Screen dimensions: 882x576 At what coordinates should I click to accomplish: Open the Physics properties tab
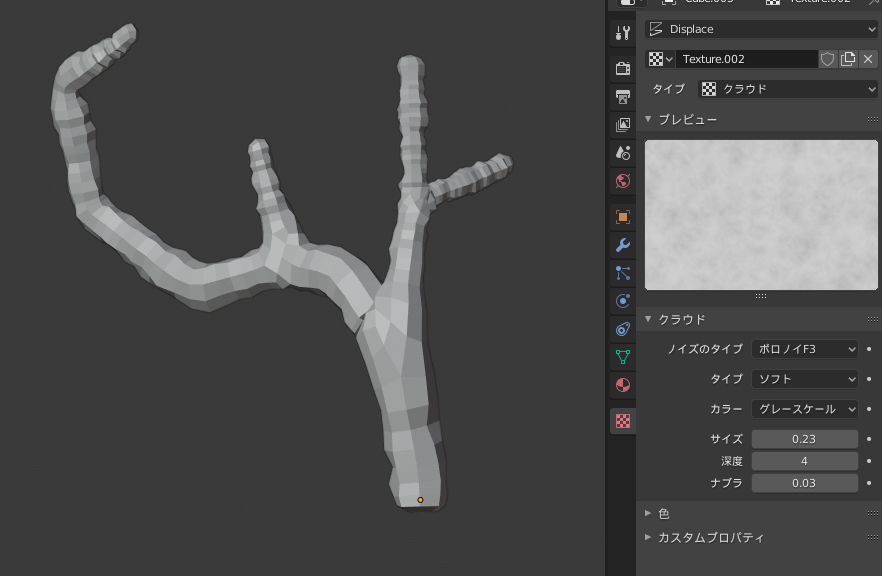click(623, 301)
